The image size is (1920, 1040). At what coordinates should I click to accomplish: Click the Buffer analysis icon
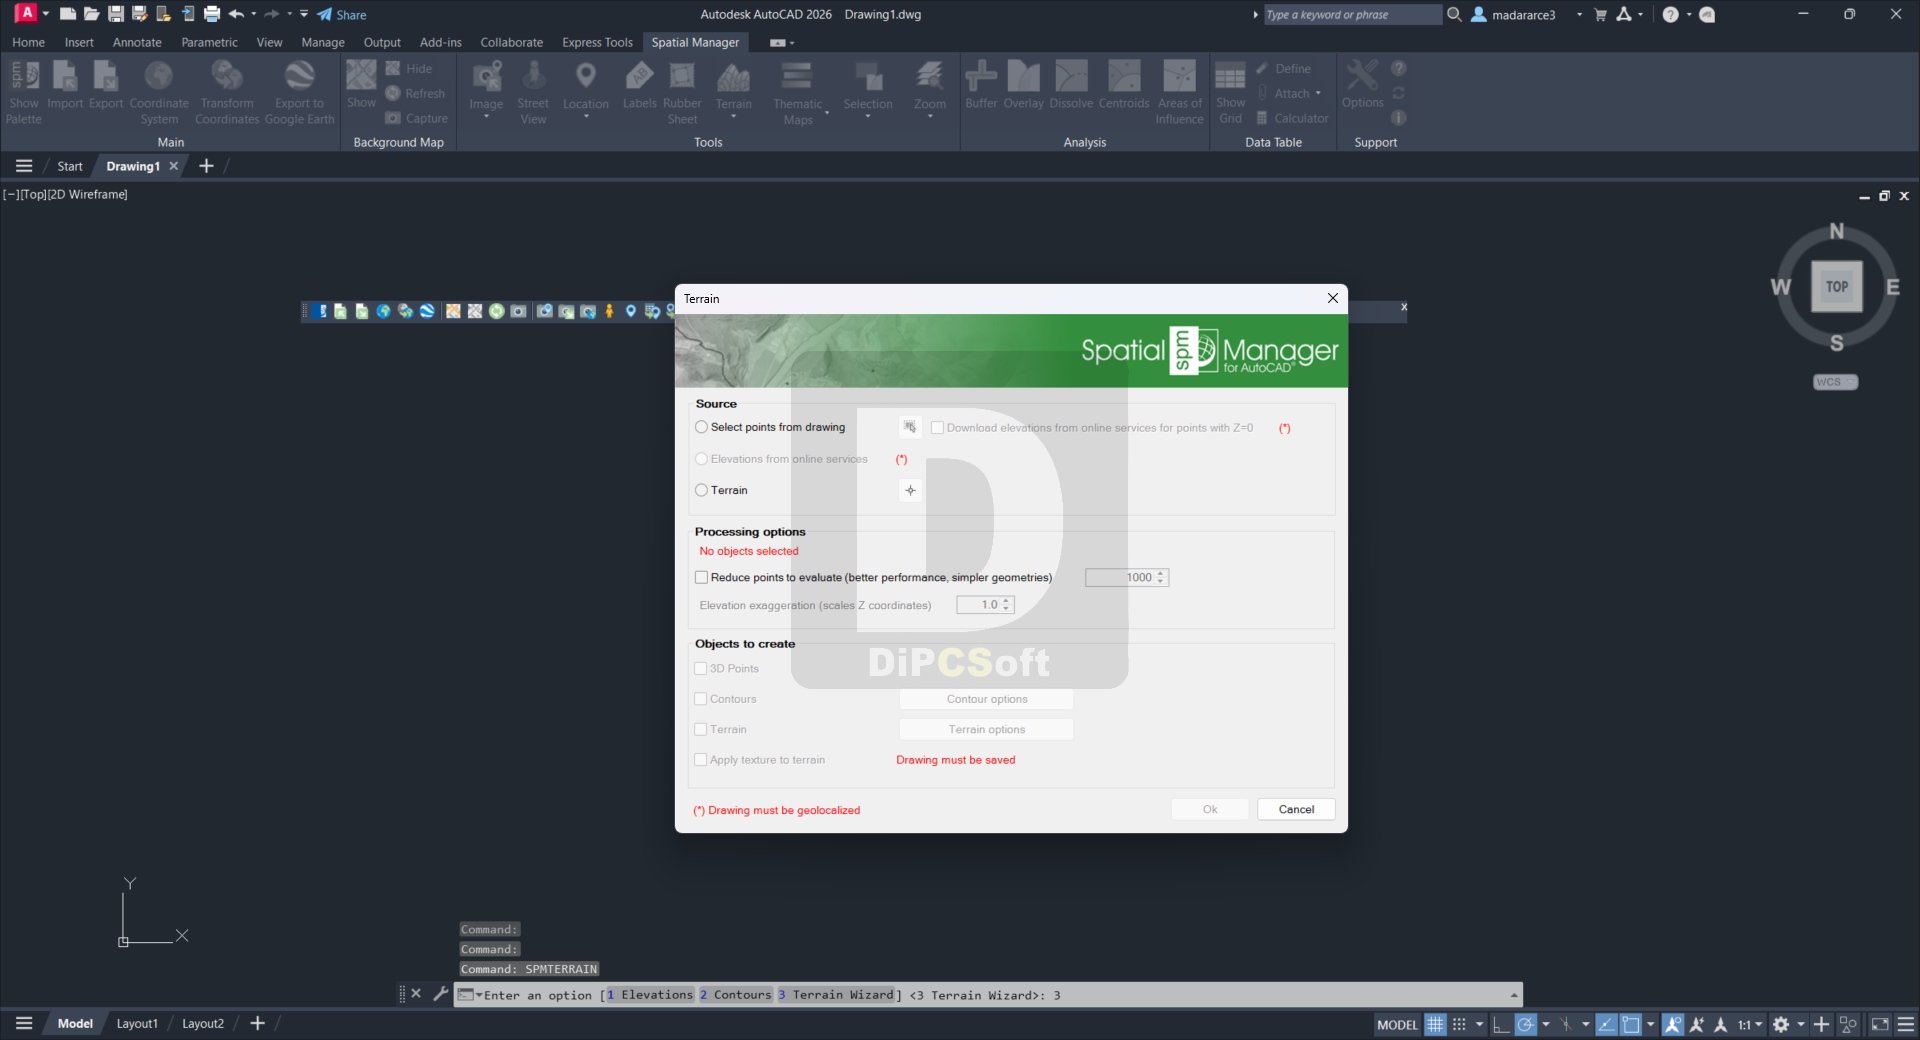tap(981, 85)
